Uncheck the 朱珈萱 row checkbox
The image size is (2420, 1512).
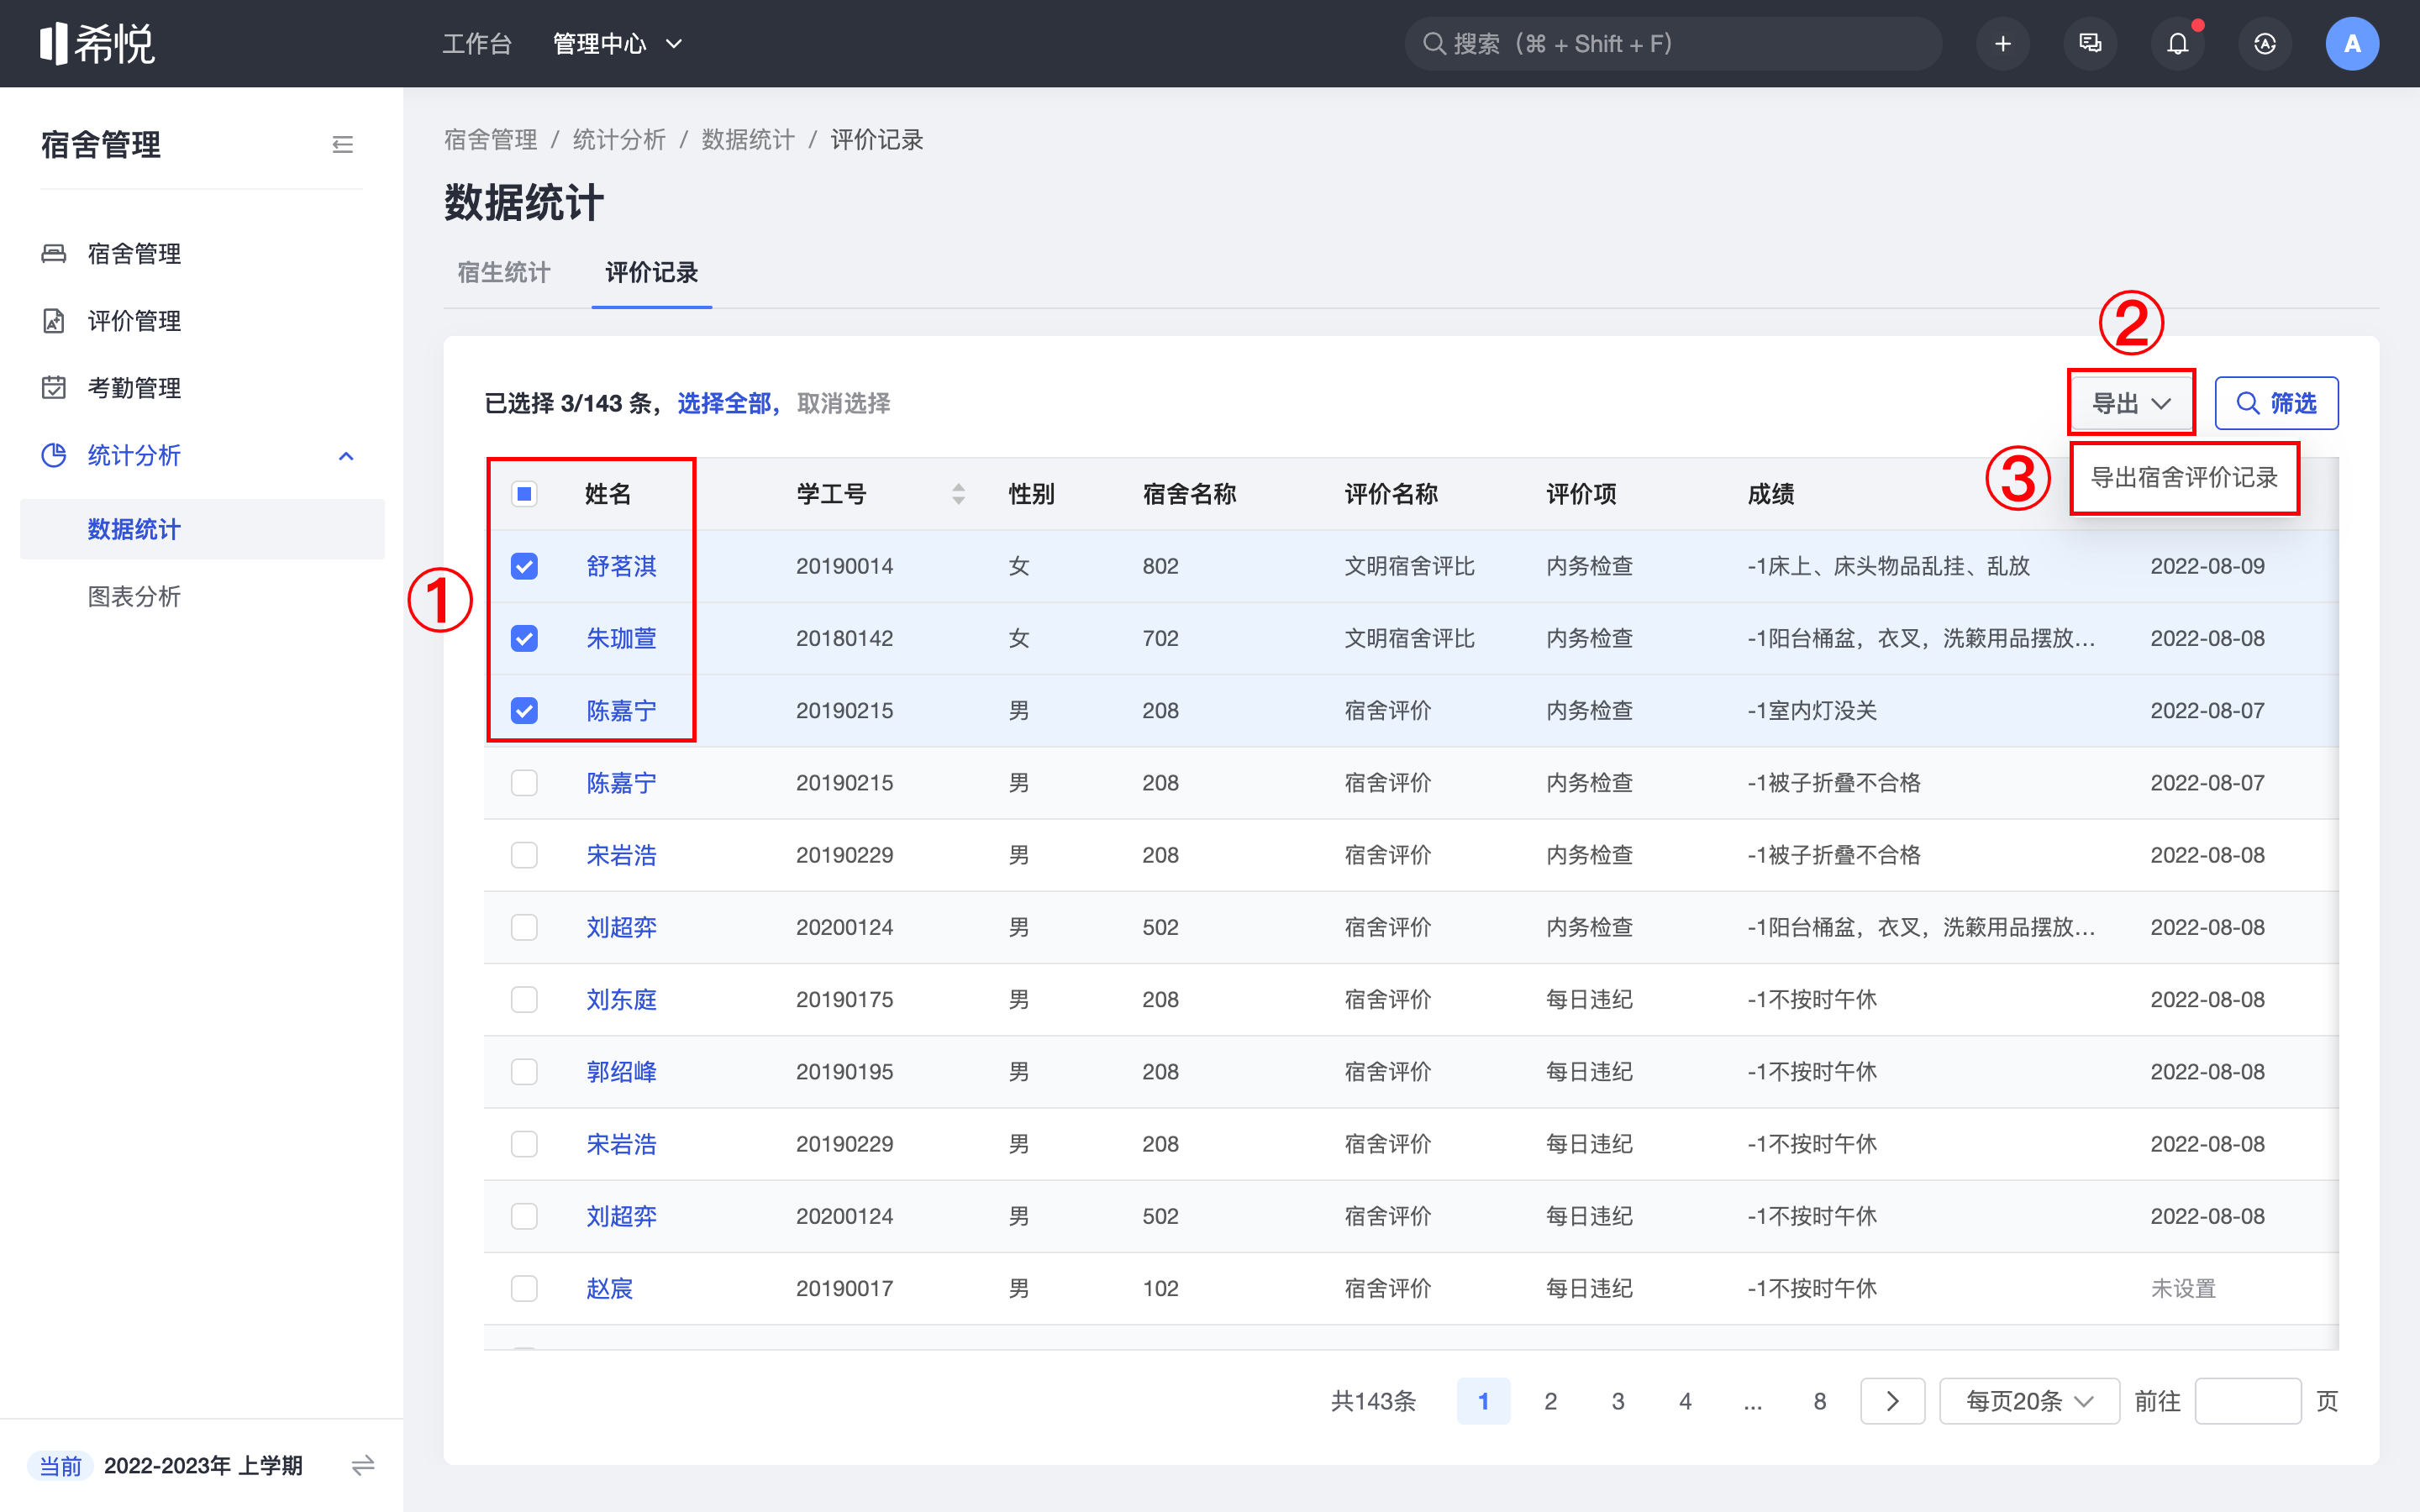coord(524,638)
